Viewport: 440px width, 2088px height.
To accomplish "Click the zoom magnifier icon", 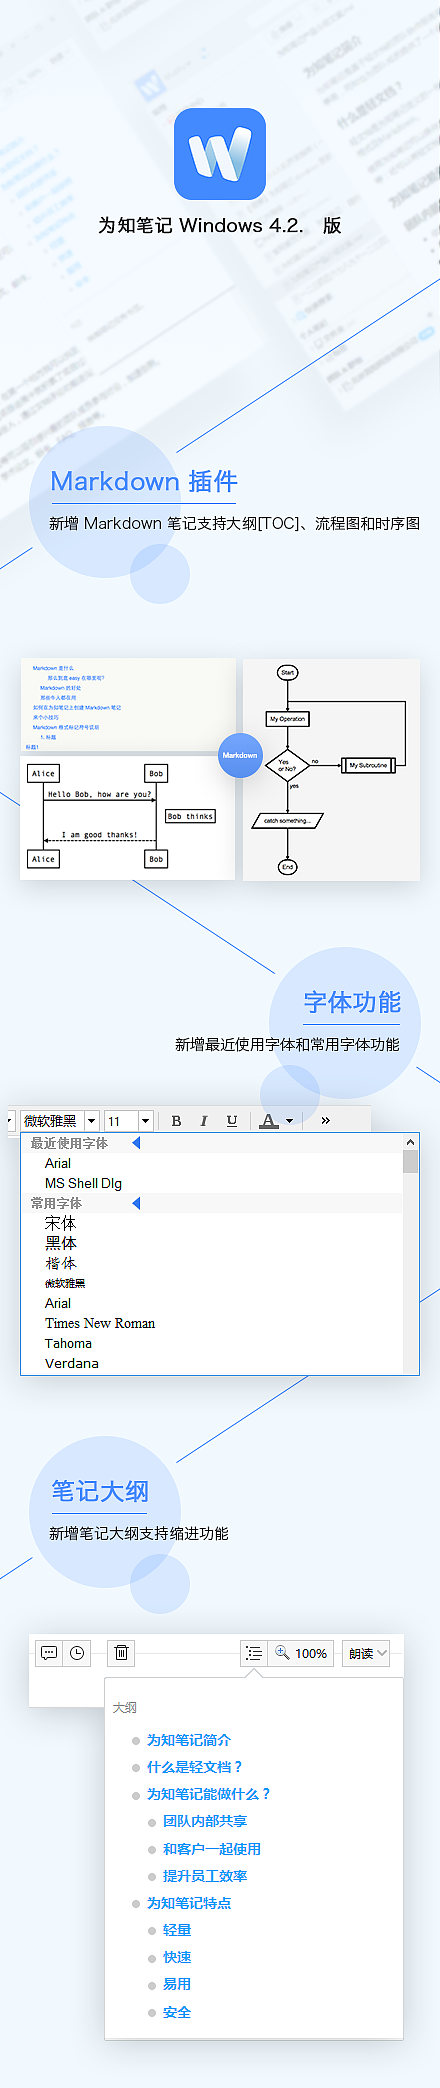I will [282, 1653].
